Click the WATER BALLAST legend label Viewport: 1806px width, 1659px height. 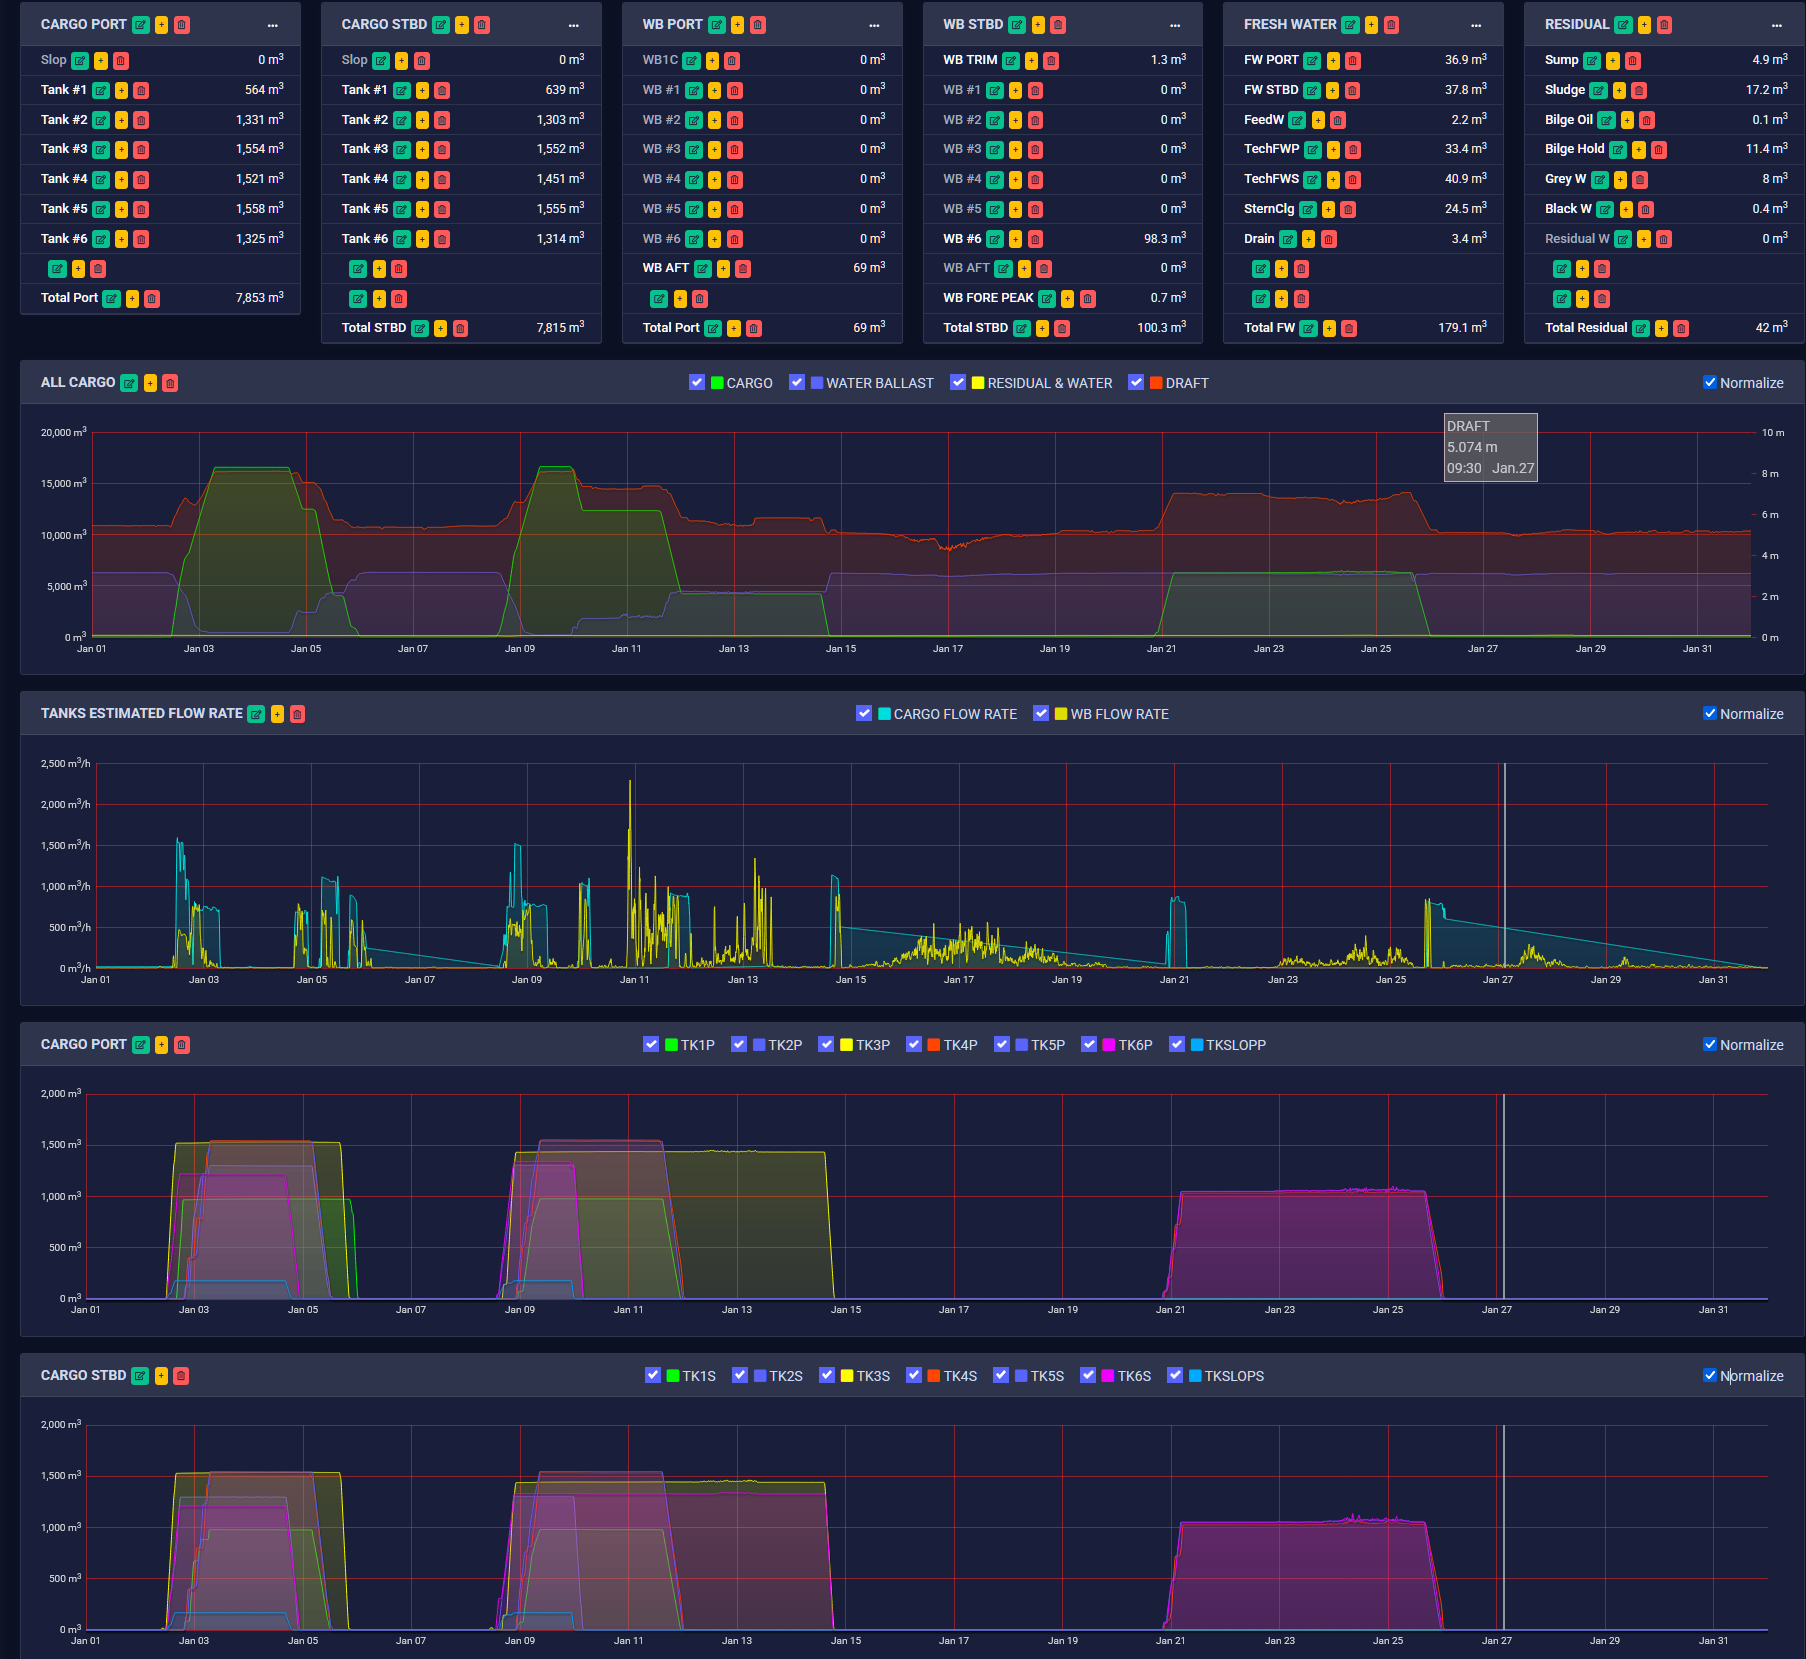coord(883,382)
